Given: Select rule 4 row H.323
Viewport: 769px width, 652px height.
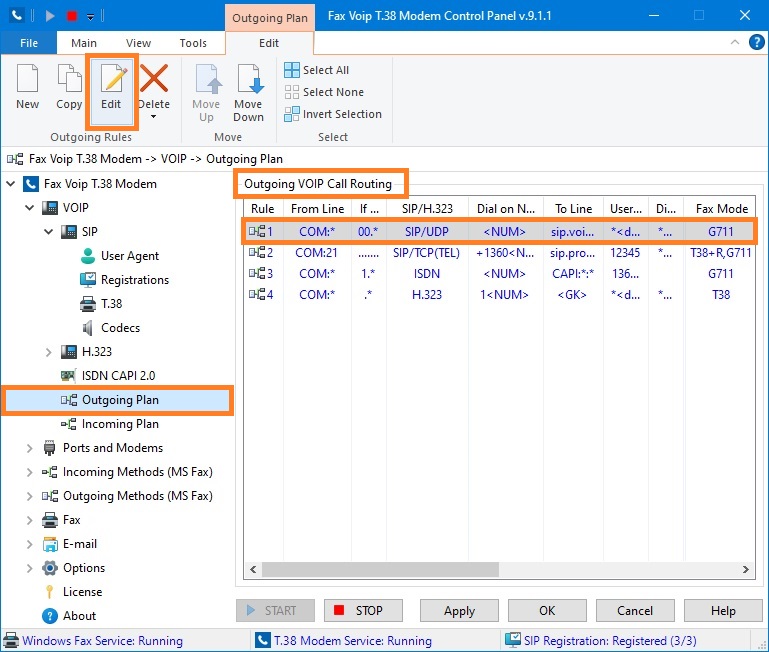Looking at the screenshot, I should tap(499, 295).
